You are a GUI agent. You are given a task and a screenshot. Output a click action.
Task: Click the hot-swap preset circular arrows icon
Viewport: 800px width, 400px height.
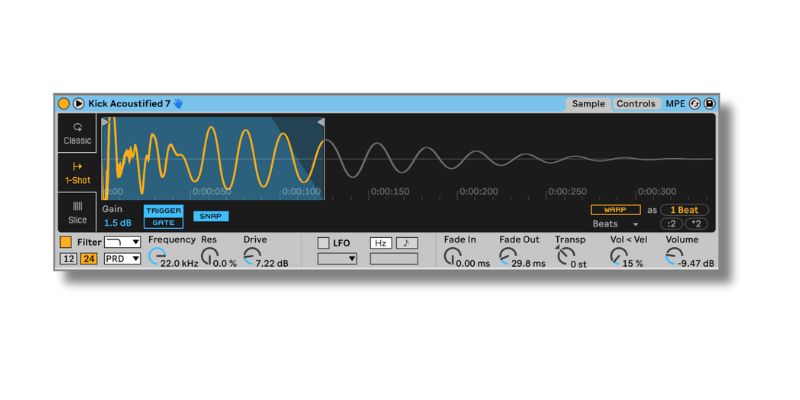pos(694,104)
